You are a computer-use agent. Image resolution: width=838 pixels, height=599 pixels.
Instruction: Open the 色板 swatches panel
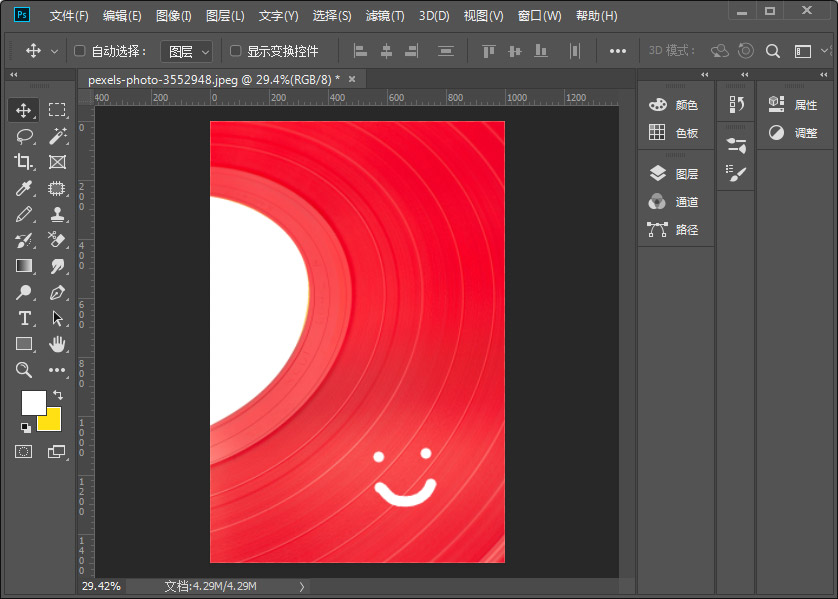[x=674, y=133]
